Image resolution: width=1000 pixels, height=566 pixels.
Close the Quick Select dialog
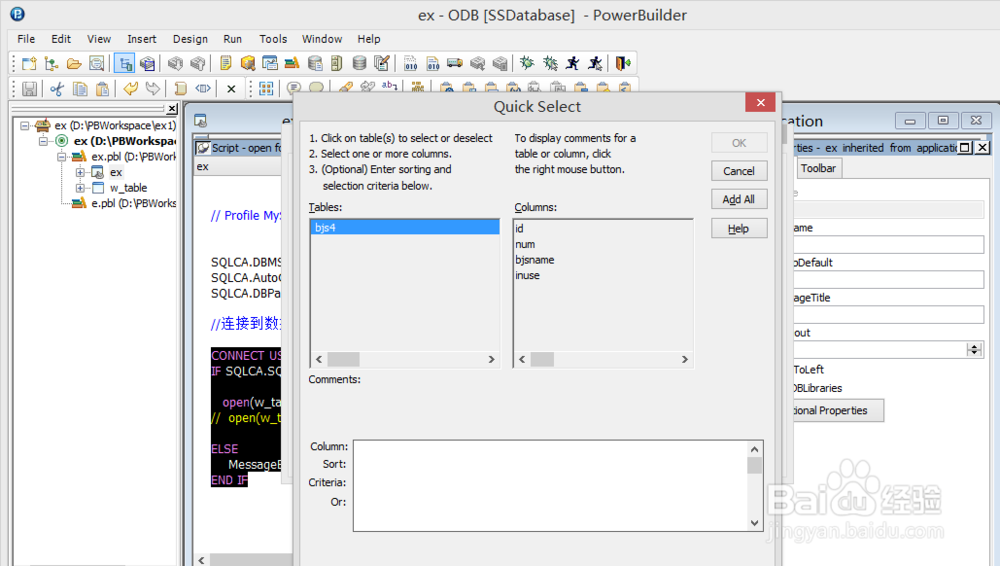click(x=760, y=103)
